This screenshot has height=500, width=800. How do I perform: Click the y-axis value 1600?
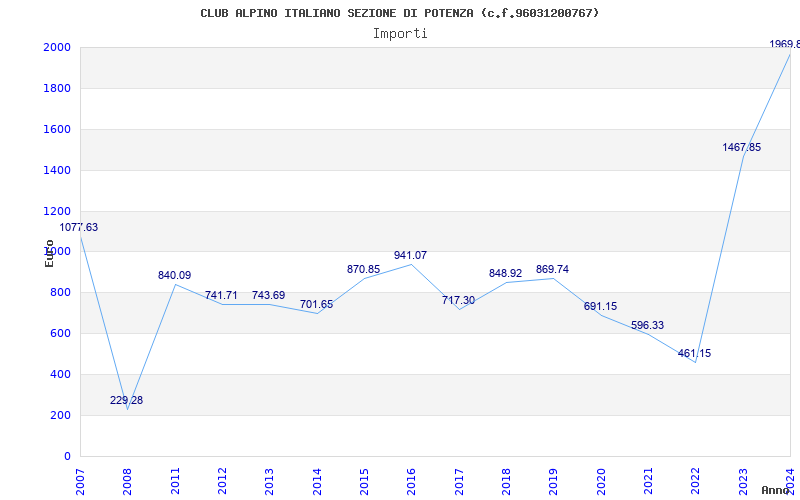58,130
